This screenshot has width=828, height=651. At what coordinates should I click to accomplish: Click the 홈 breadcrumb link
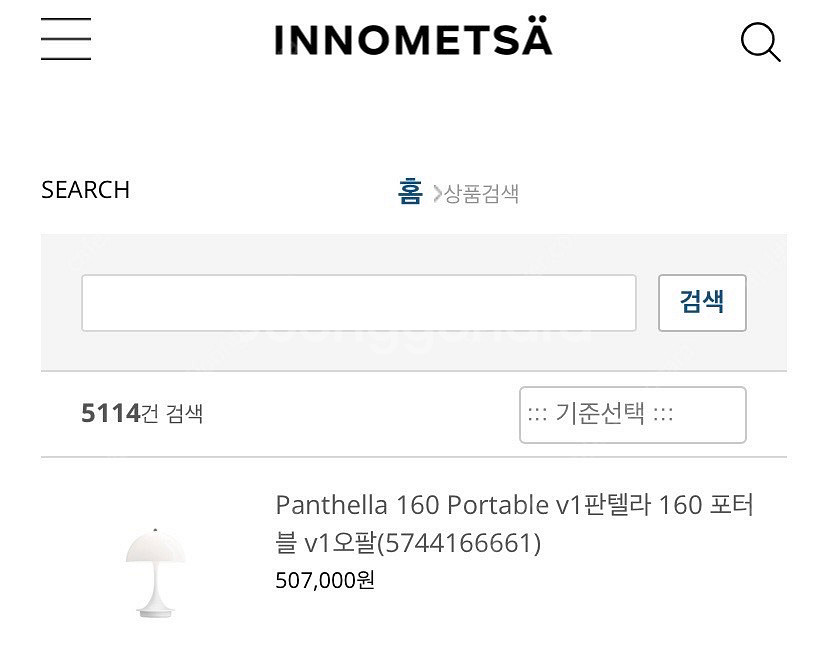410,191
